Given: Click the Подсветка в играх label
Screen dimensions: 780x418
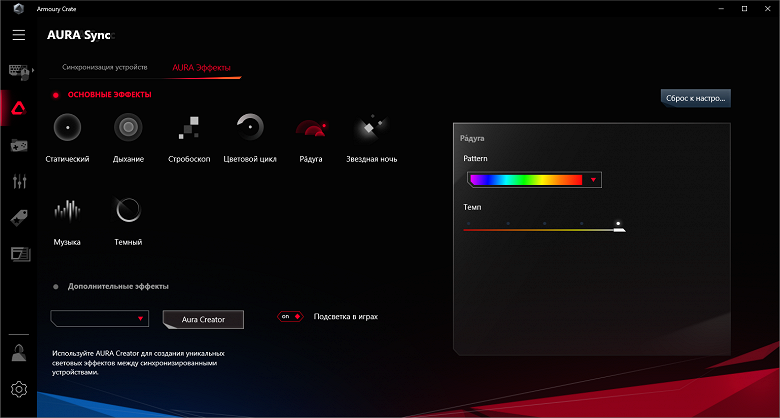Looking at the screenshot, I should 346,316.
